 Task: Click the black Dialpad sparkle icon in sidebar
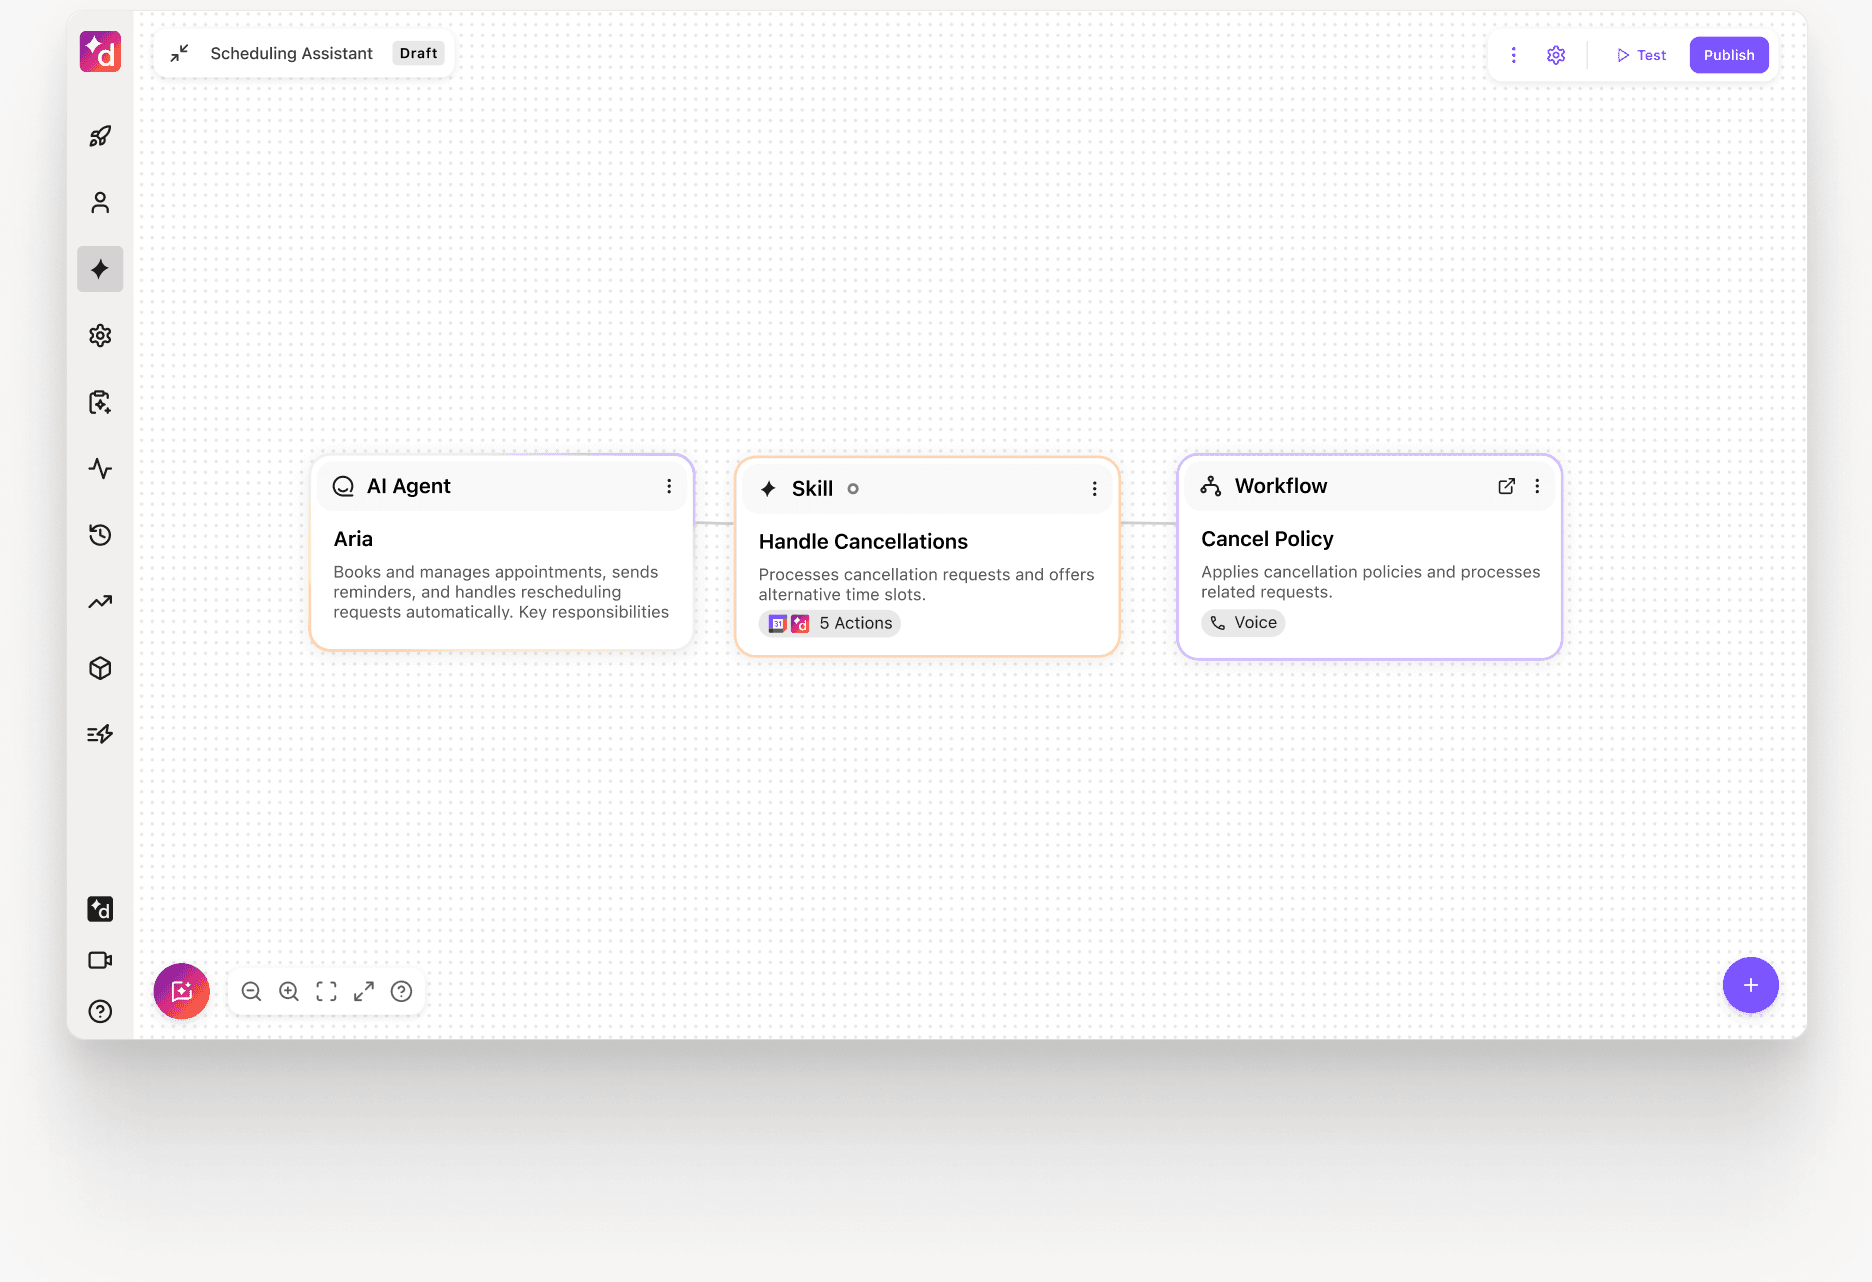point(100,909)
